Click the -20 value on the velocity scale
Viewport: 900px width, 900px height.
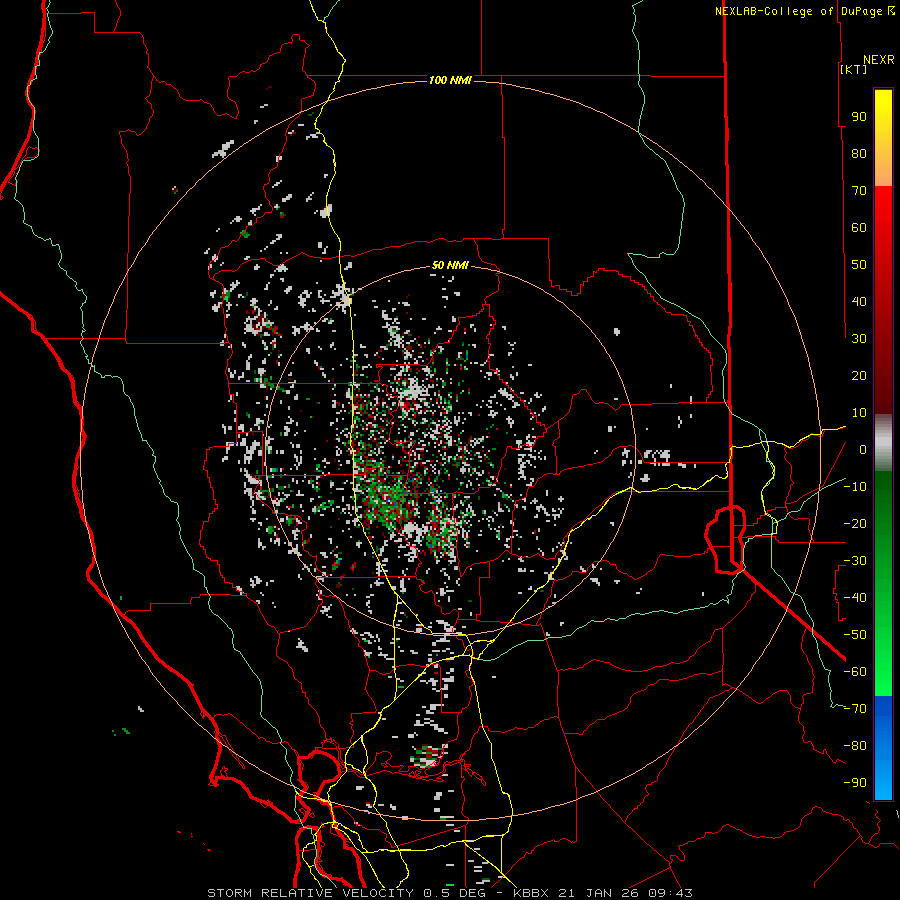coord(855,523)
